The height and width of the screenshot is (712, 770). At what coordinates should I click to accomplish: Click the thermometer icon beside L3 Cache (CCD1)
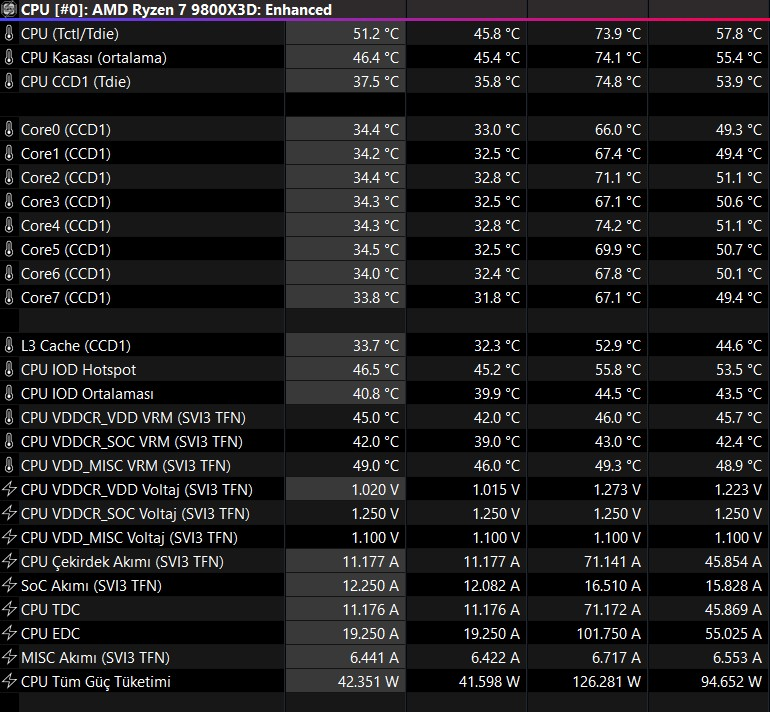(x=9, y=346)
